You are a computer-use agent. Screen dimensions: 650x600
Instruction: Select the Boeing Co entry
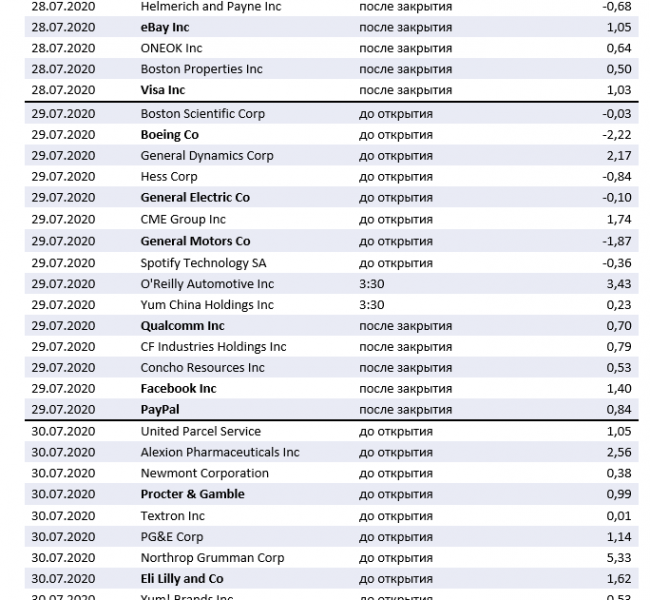[170, 135]
